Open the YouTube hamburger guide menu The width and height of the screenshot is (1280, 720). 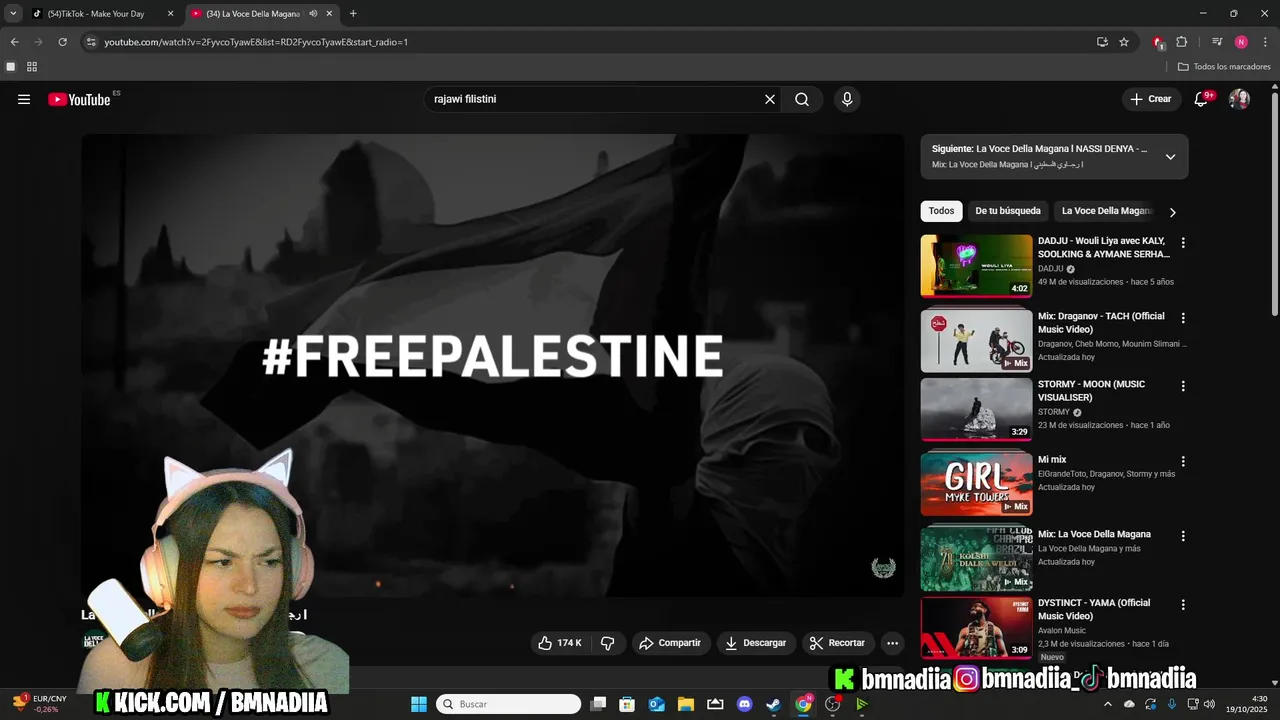point(24,99)
